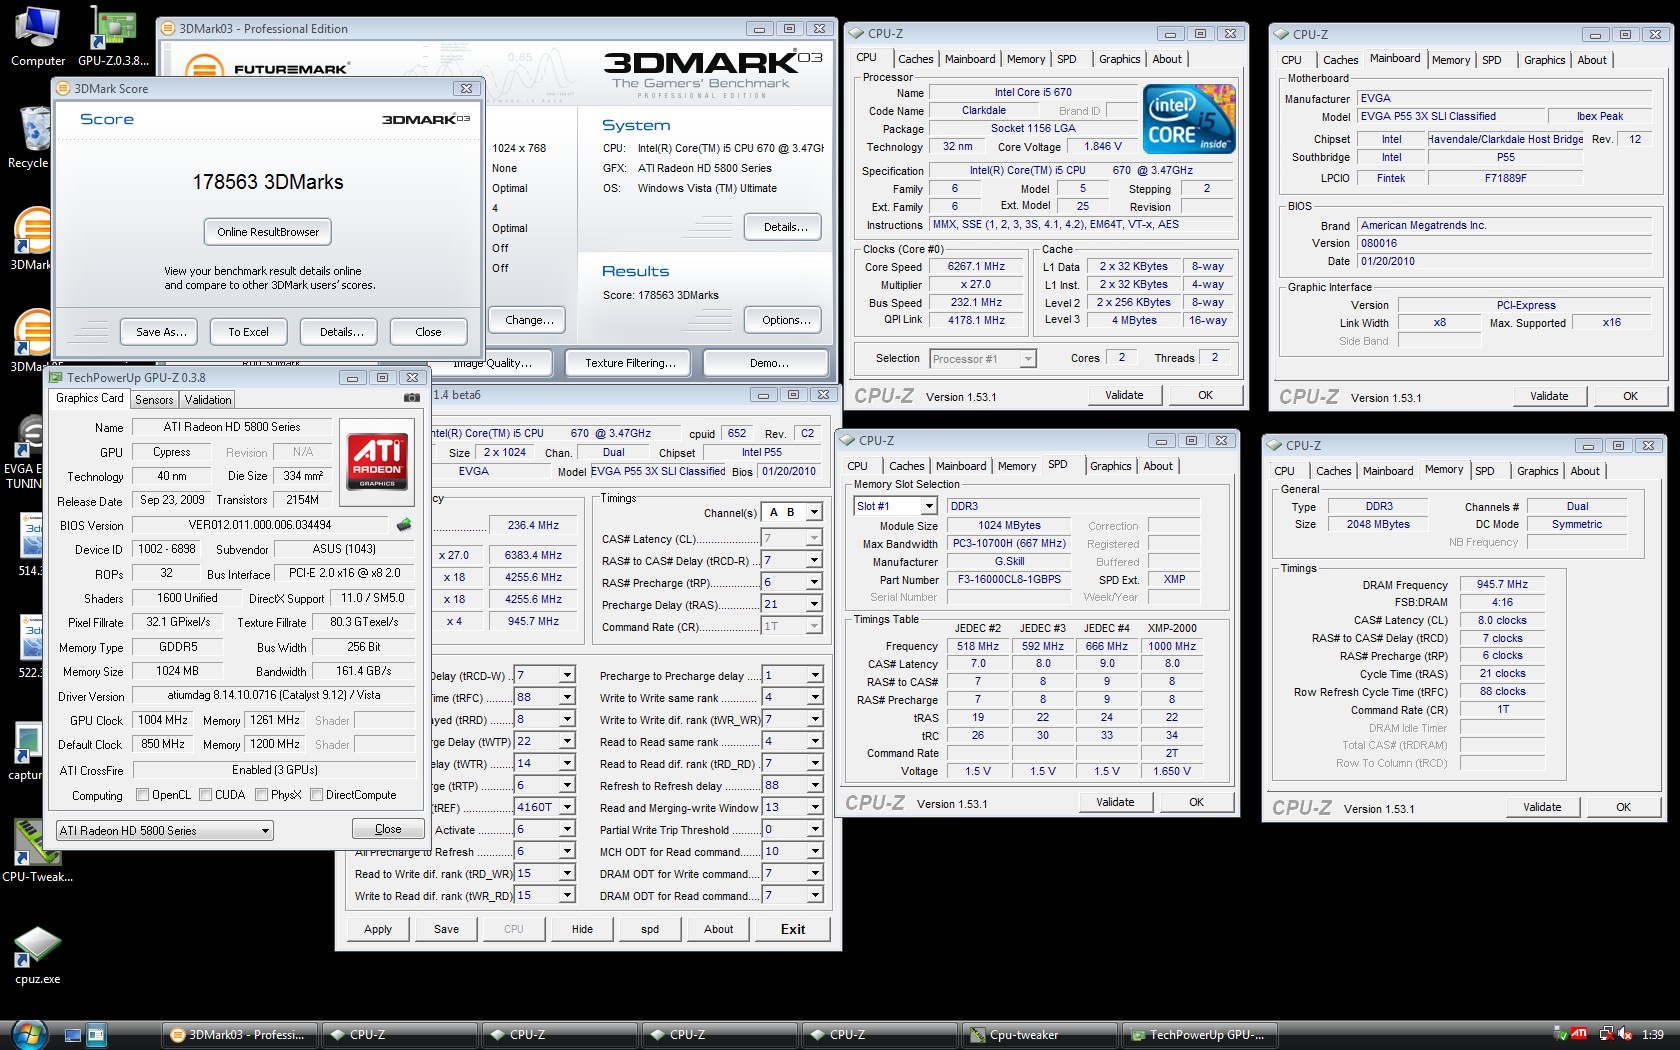Click TechPowerUp GPU-Z taskbar button
Viewport: 1680px width, 1050px height.
click(x=1199, y=1035)
